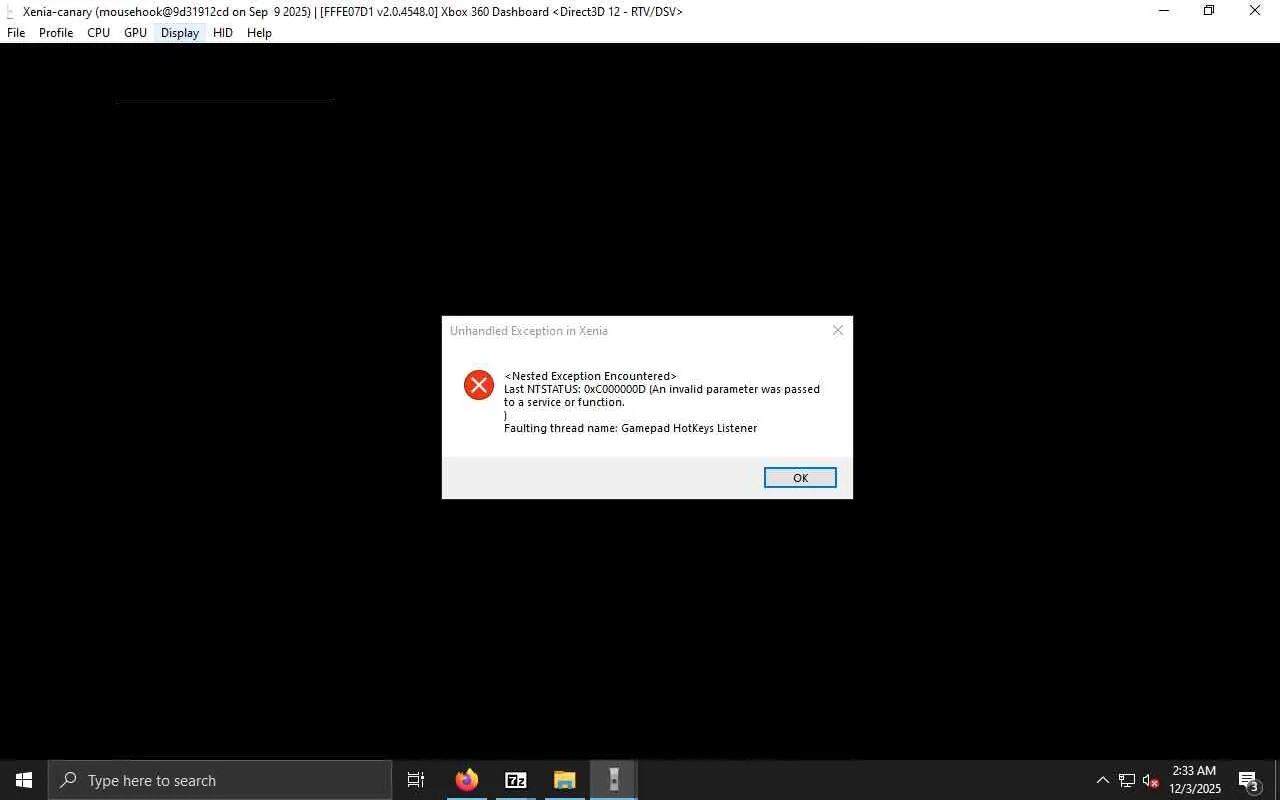The width and height of the screenshot is (1280, 800).
Task: Show hidden system tray icons
Action: 1102,780
